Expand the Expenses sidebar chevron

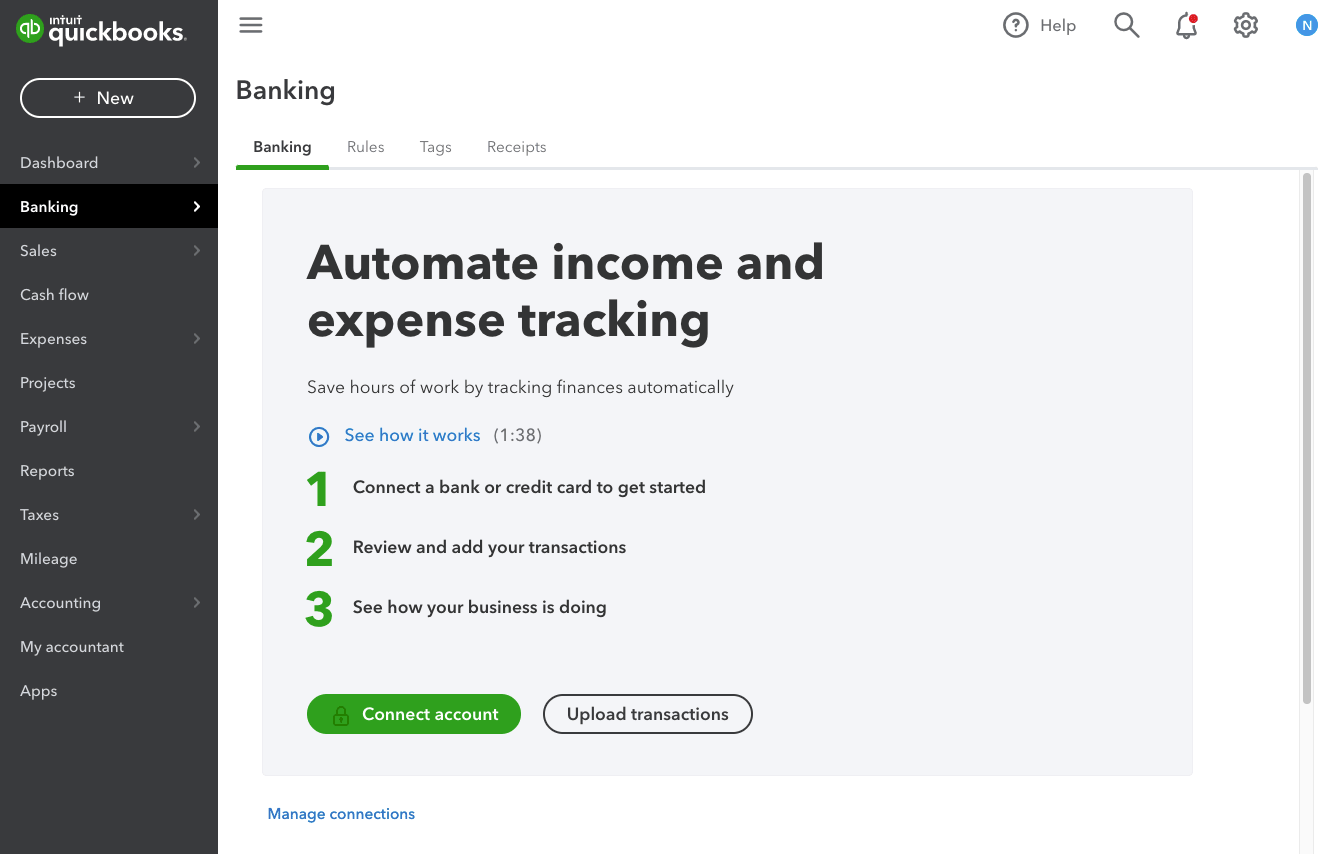point(197,338)
